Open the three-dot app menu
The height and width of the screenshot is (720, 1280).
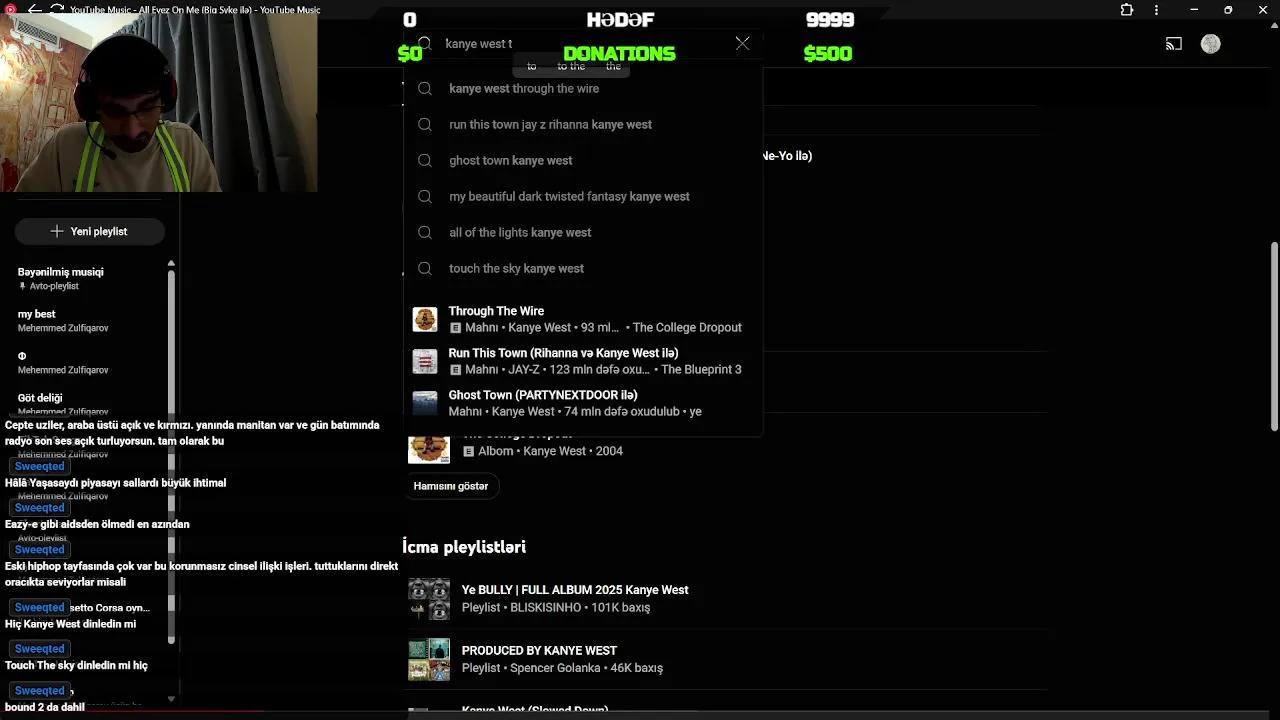(x=1157, y=10)
